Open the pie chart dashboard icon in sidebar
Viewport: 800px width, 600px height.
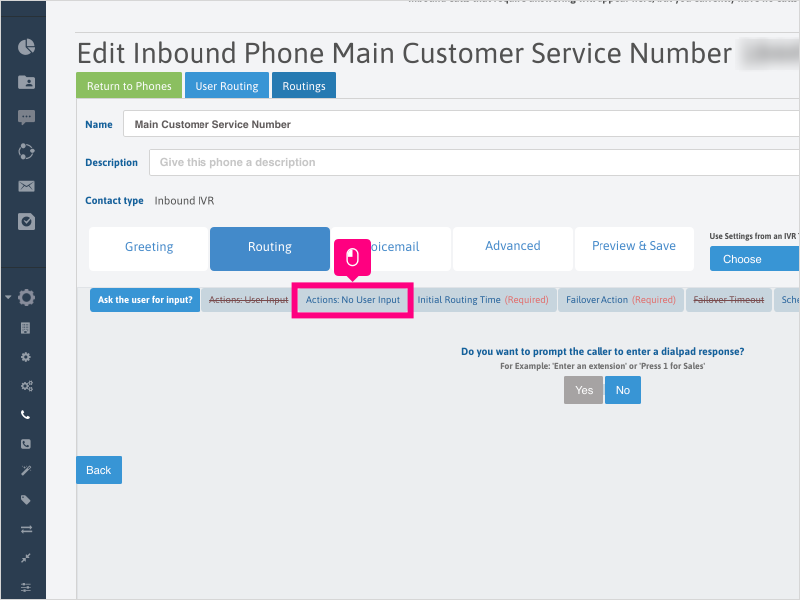click(27, 47)
